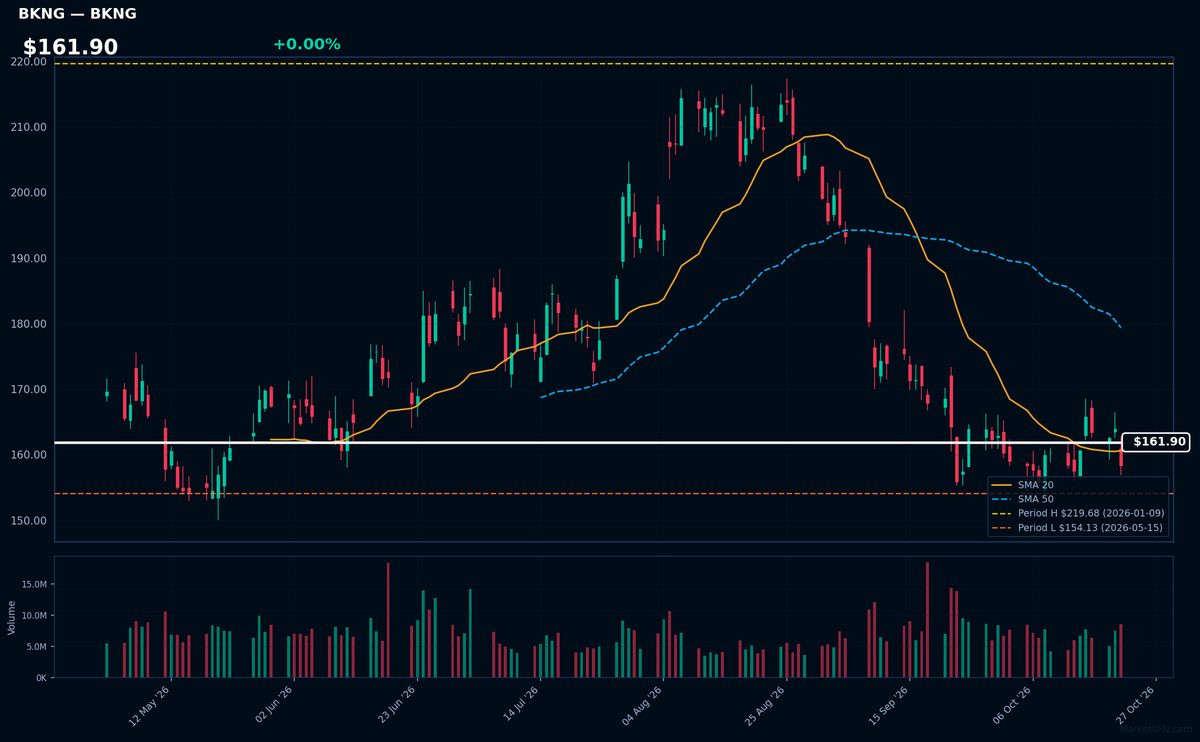The image size is (1200, 742).
Task: Click the +0.00% change label
Action: pos(306,44)
